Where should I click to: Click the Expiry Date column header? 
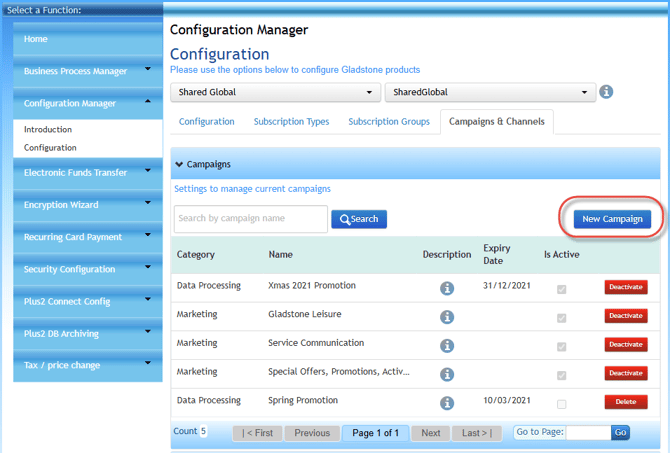pos(497,254)
